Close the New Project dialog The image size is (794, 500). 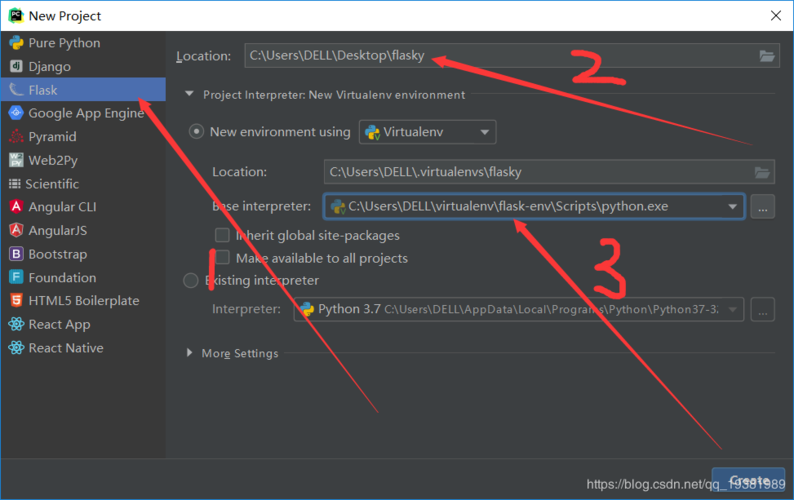pyautogui.click(x=776, y=16)
